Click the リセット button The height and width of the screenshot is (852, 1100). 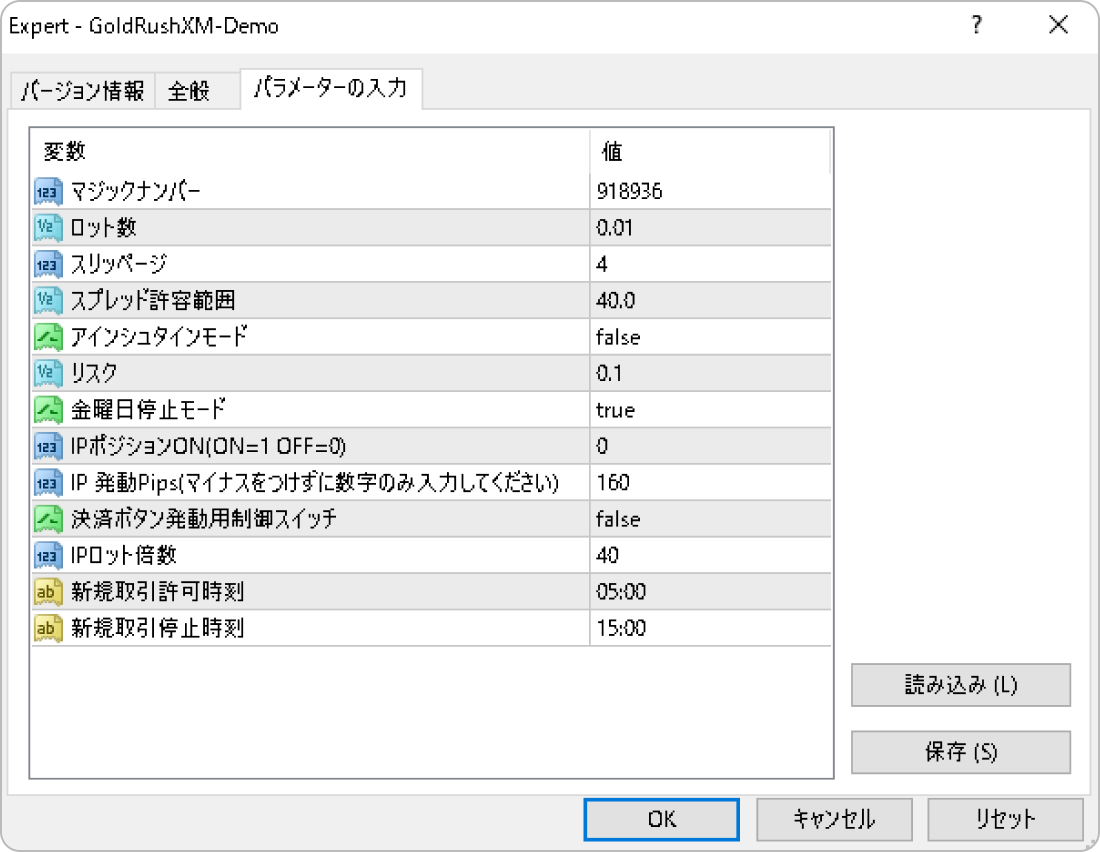[1005, 819]
